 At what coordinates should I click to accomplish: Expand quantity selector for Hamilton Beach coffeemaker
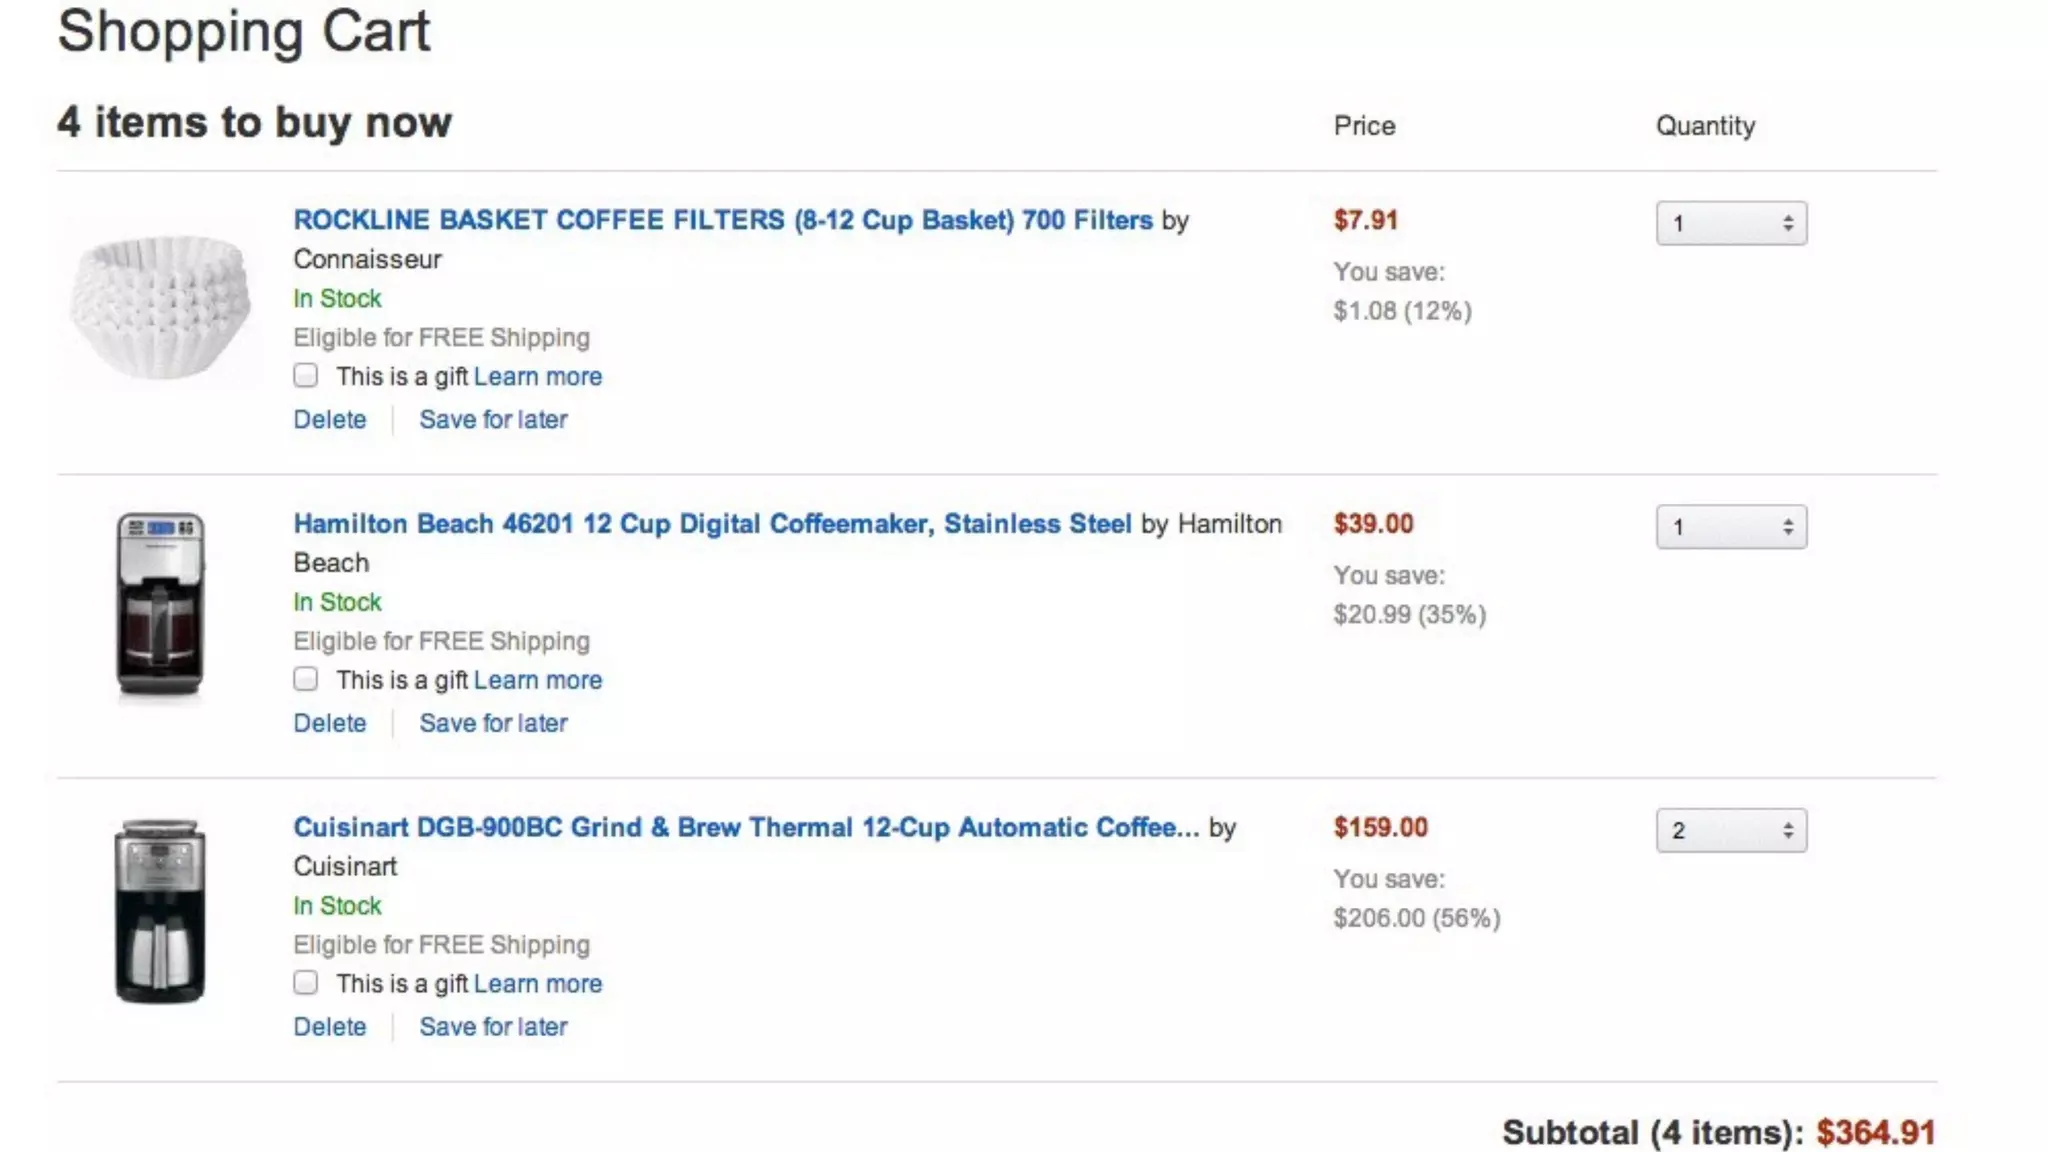(x=1731, y=527)
